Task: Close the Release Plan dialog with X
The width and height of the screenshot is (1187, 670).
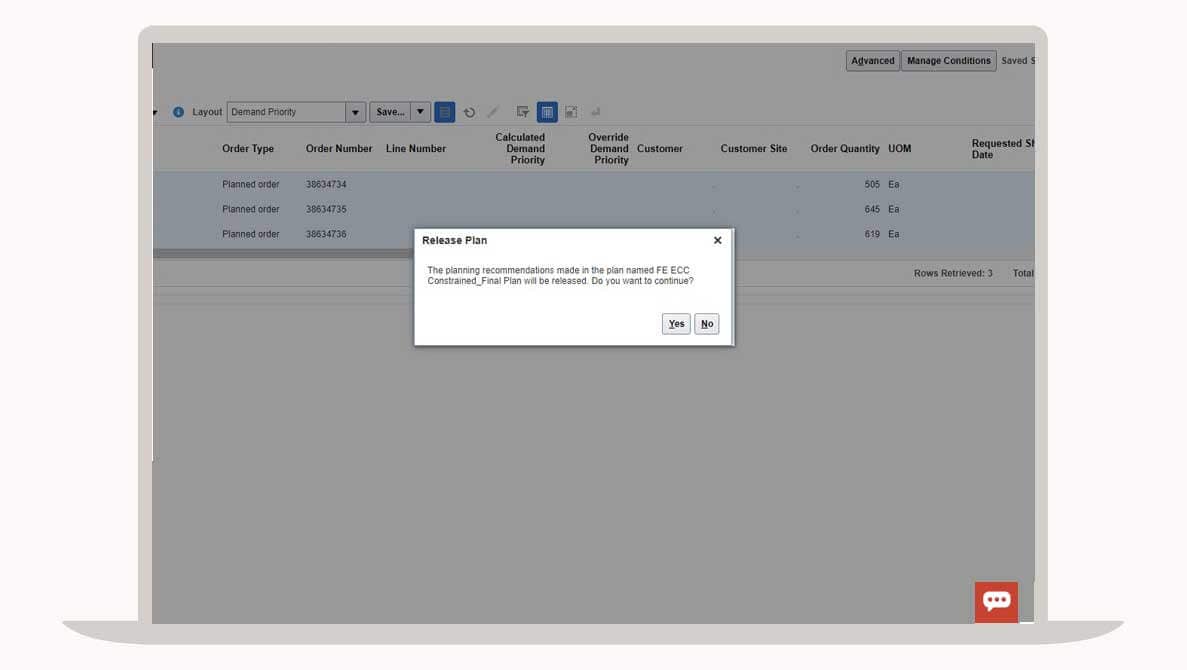Action: [717, 241]
